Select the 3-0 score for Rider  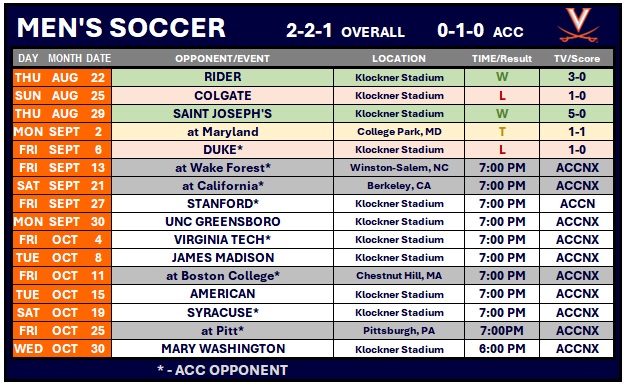coord(577,77)
